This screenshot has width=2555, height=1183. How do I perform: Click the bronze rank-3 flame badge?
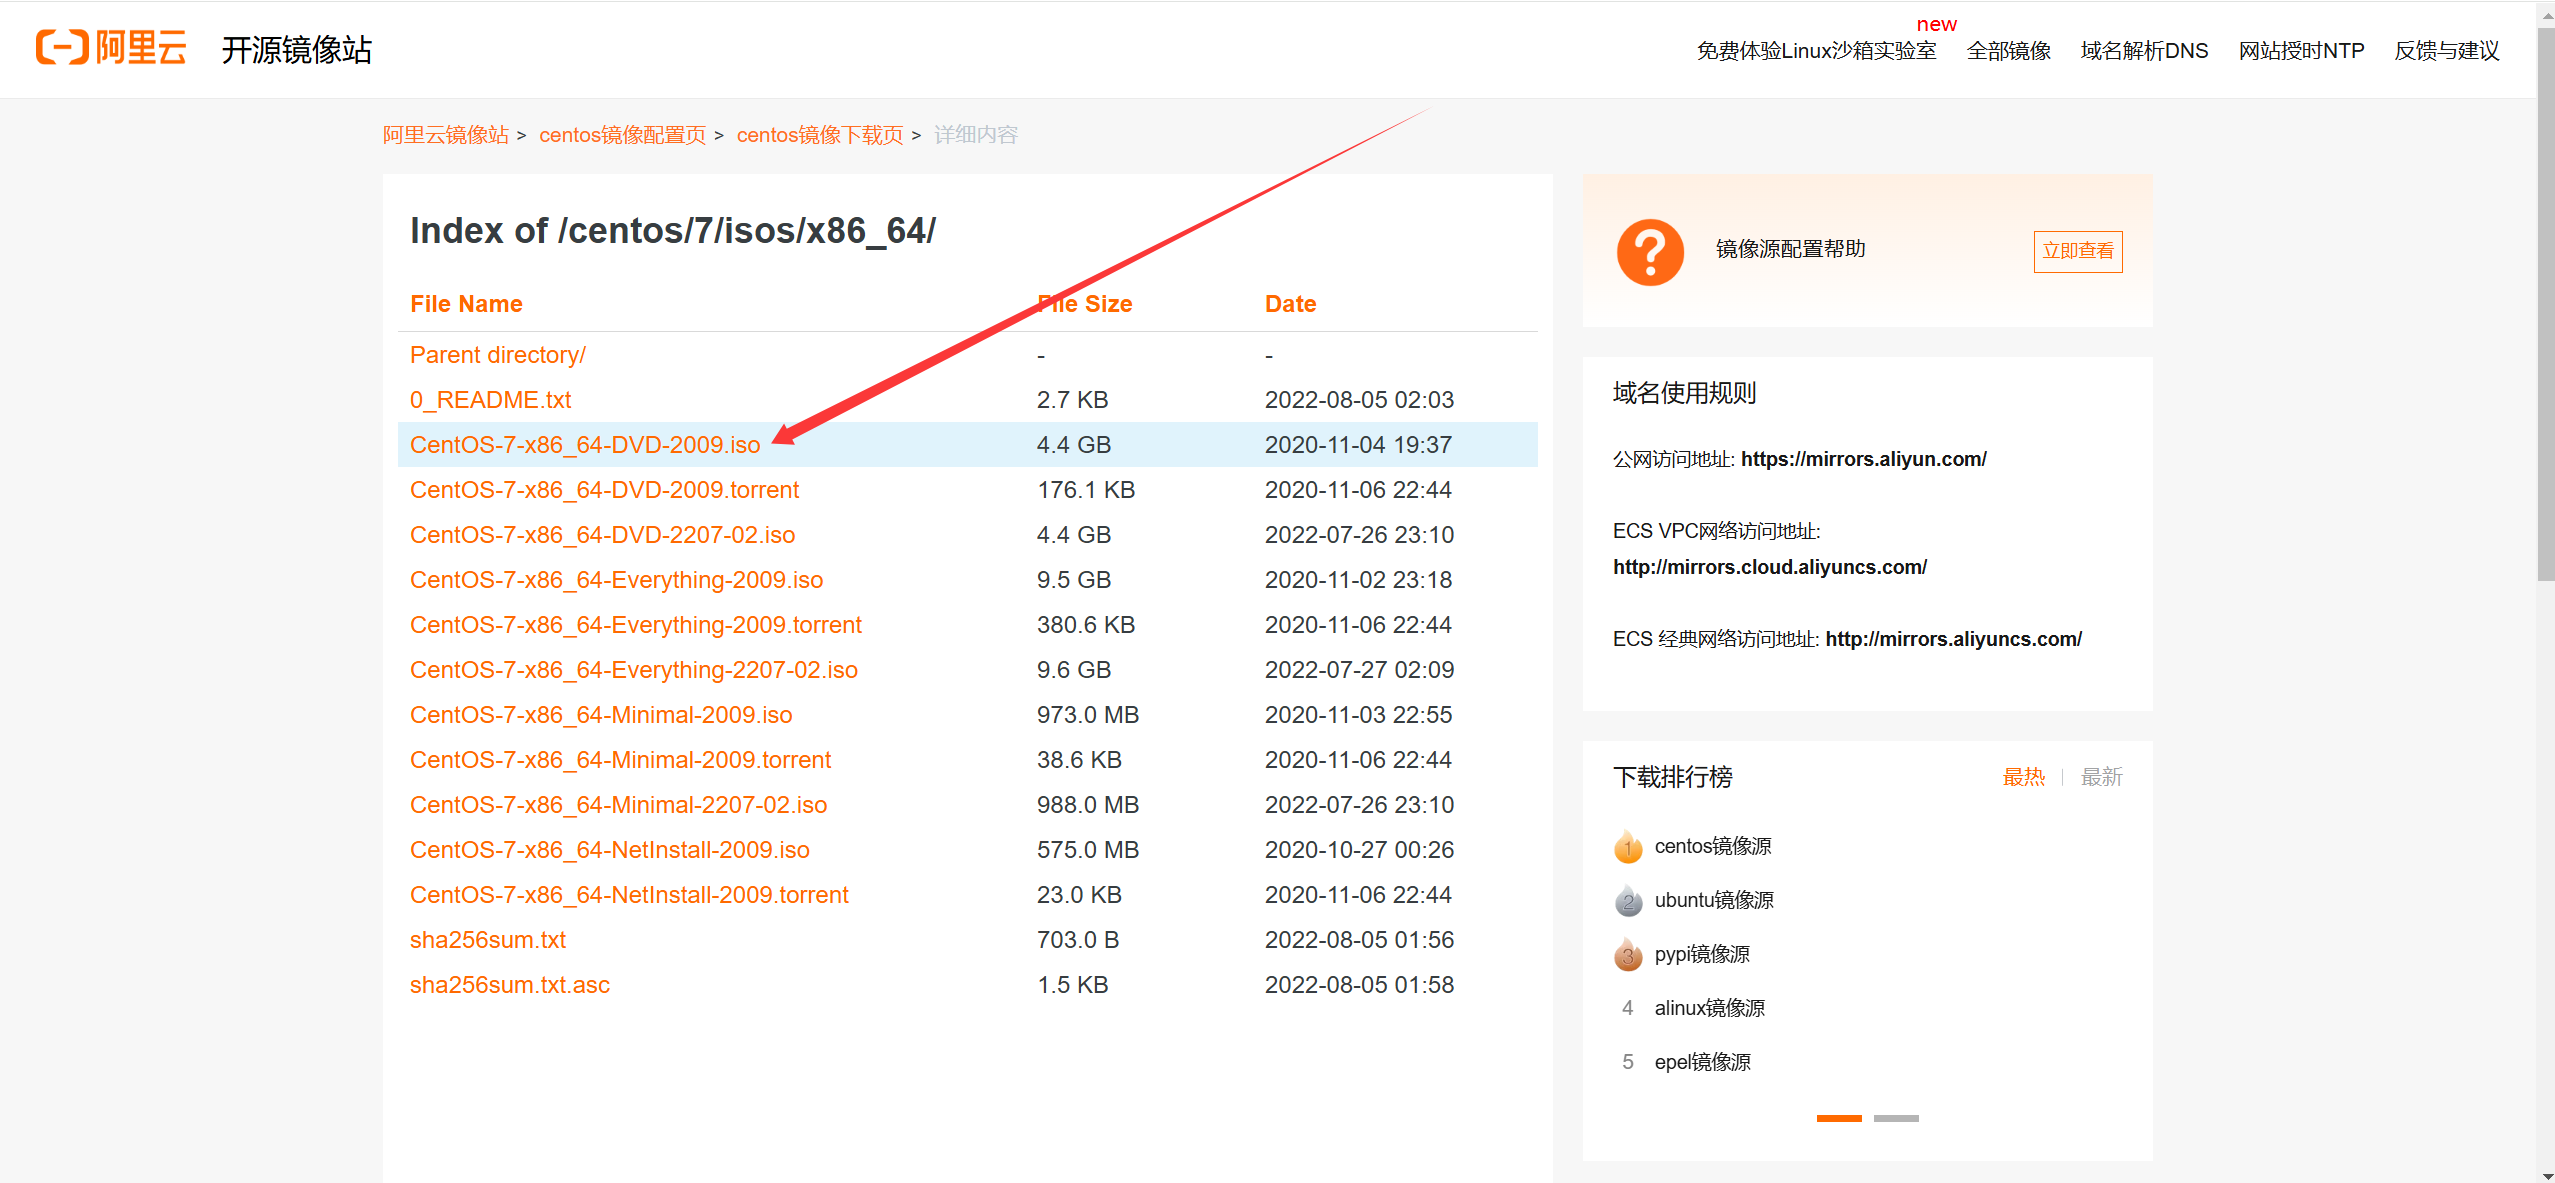click(x=1628, y=955)
